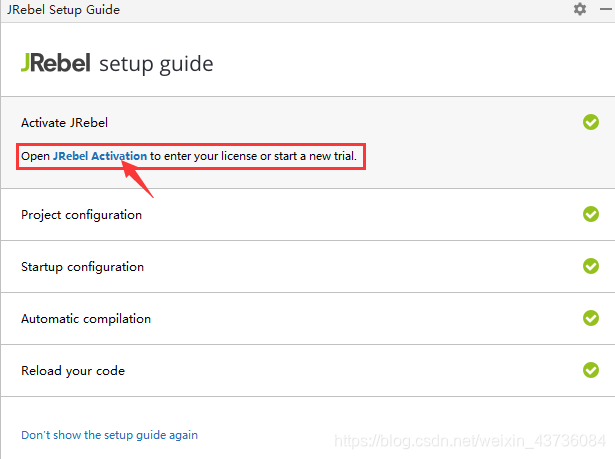Screen dimensions: 615x459
Task: Open the gear settings icon in title bar
Action: [580, 9]
